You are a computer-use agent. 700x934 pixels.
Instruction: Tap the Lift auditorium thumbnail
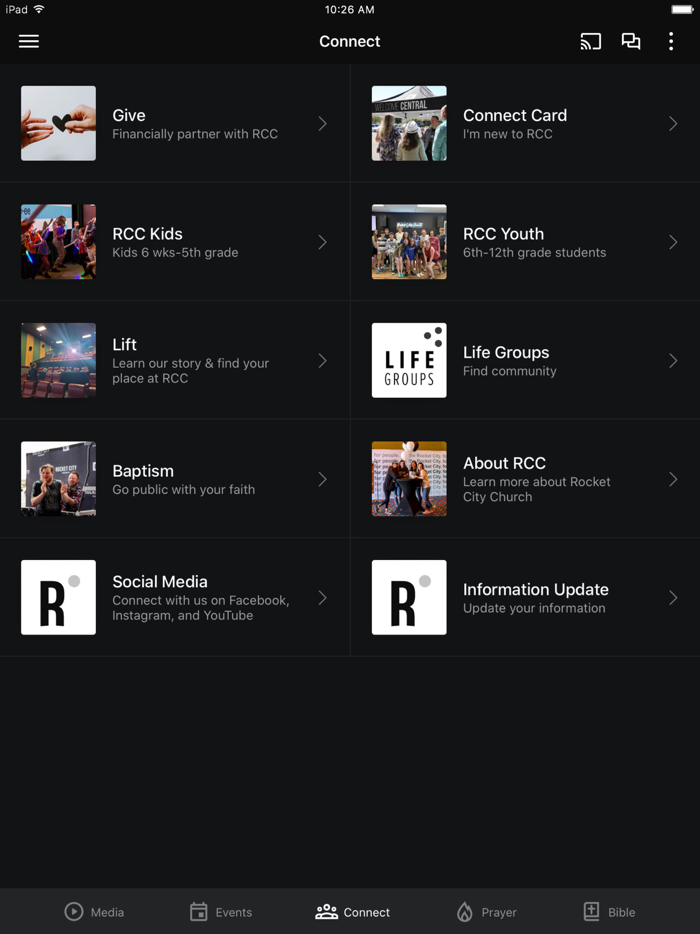coord(58,360)
